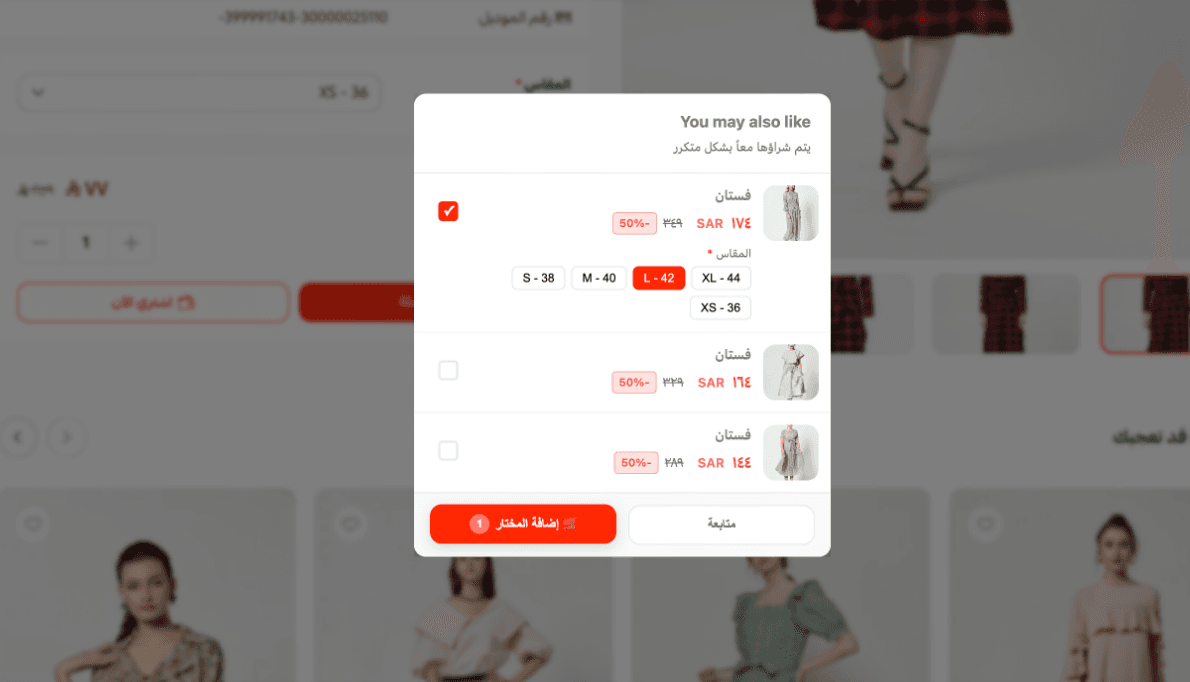Viewport: 1190px width, 682px height.
Task: Click the carousel left arrow icon
Action: point(18,437)
